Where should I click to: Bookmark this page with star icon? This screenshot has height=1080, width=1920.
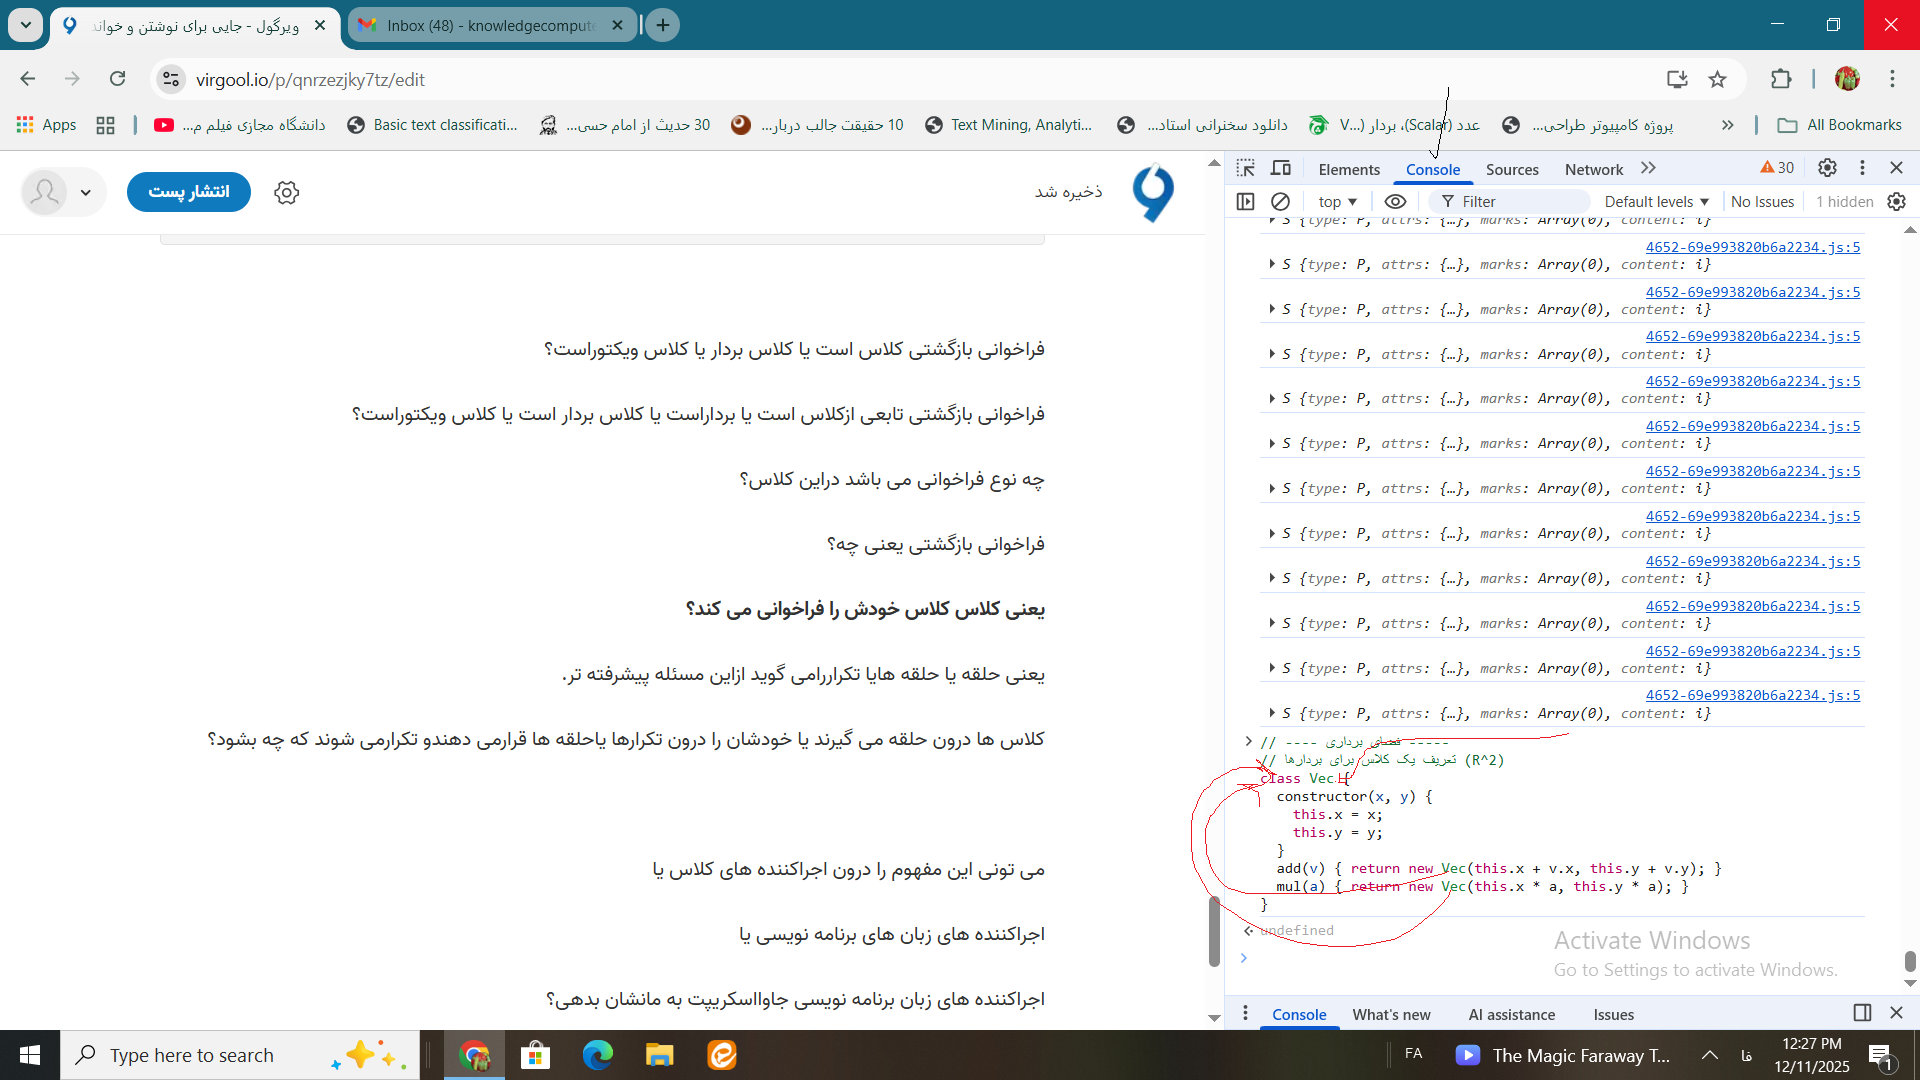coord(1717,79)
